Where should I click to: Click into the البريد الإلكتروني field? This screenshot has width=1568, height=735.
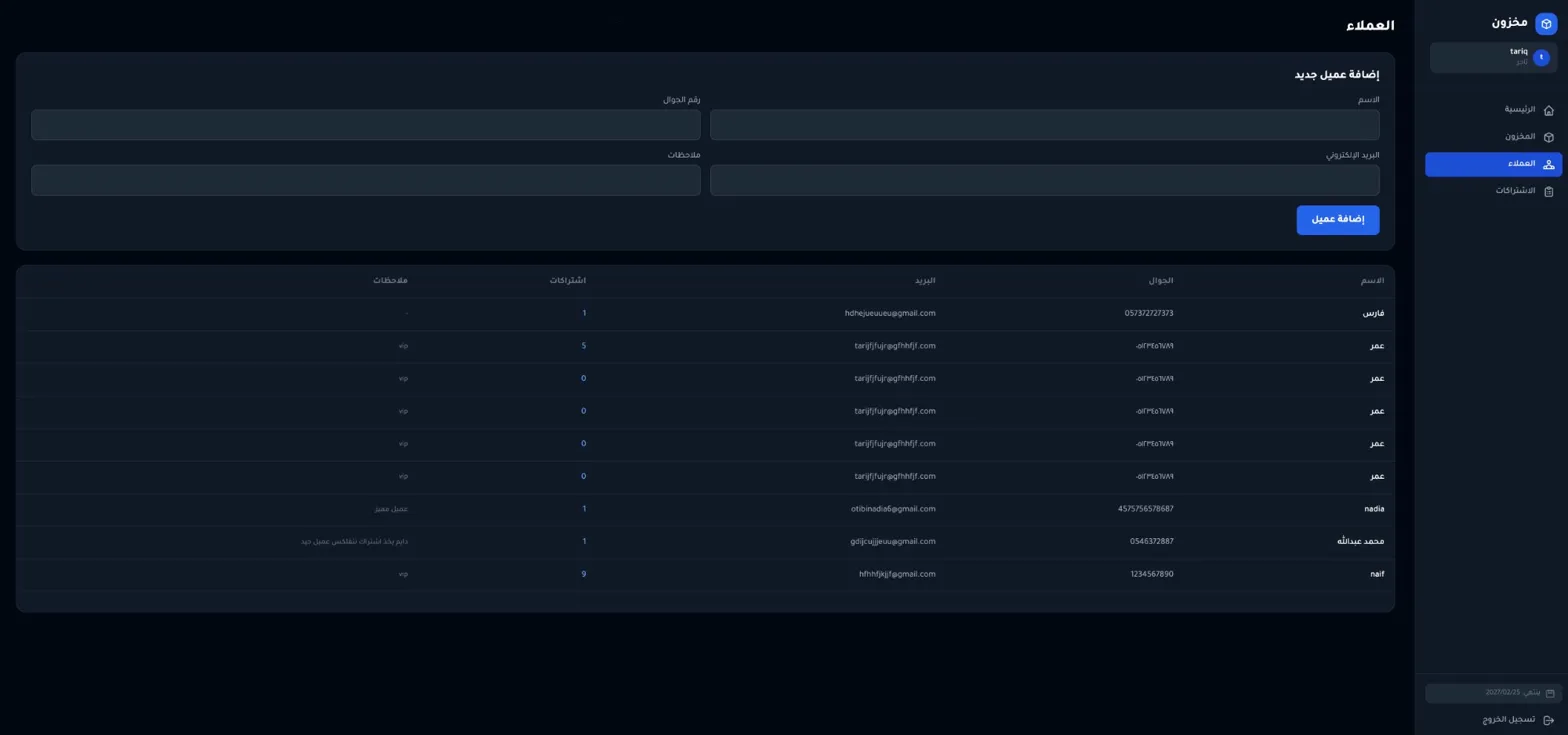click(x=1044, y=180)
